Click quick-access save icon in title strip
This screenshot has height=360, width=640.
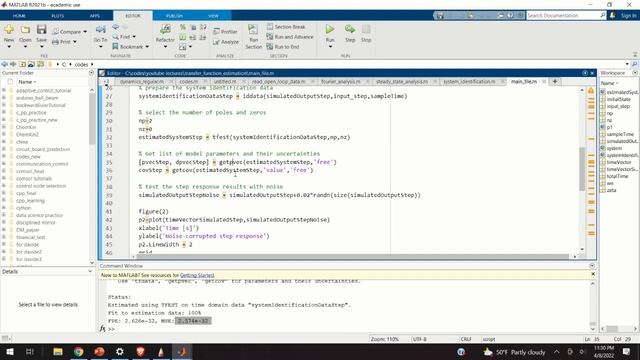pos(440,16)
